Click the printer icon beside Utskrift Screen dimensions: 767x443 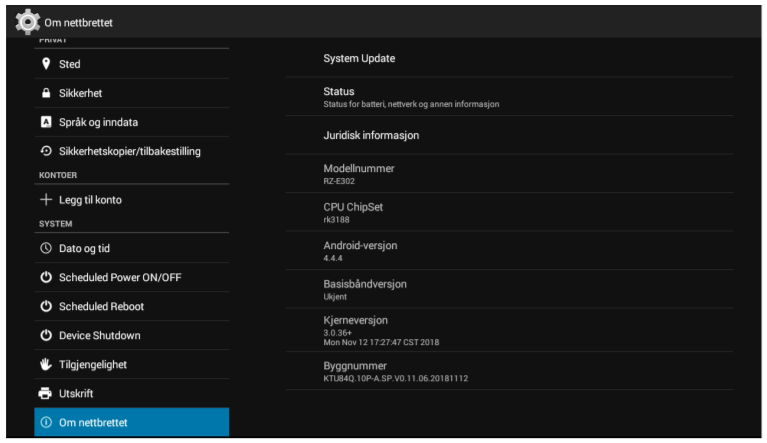click(x=46, y=394)
